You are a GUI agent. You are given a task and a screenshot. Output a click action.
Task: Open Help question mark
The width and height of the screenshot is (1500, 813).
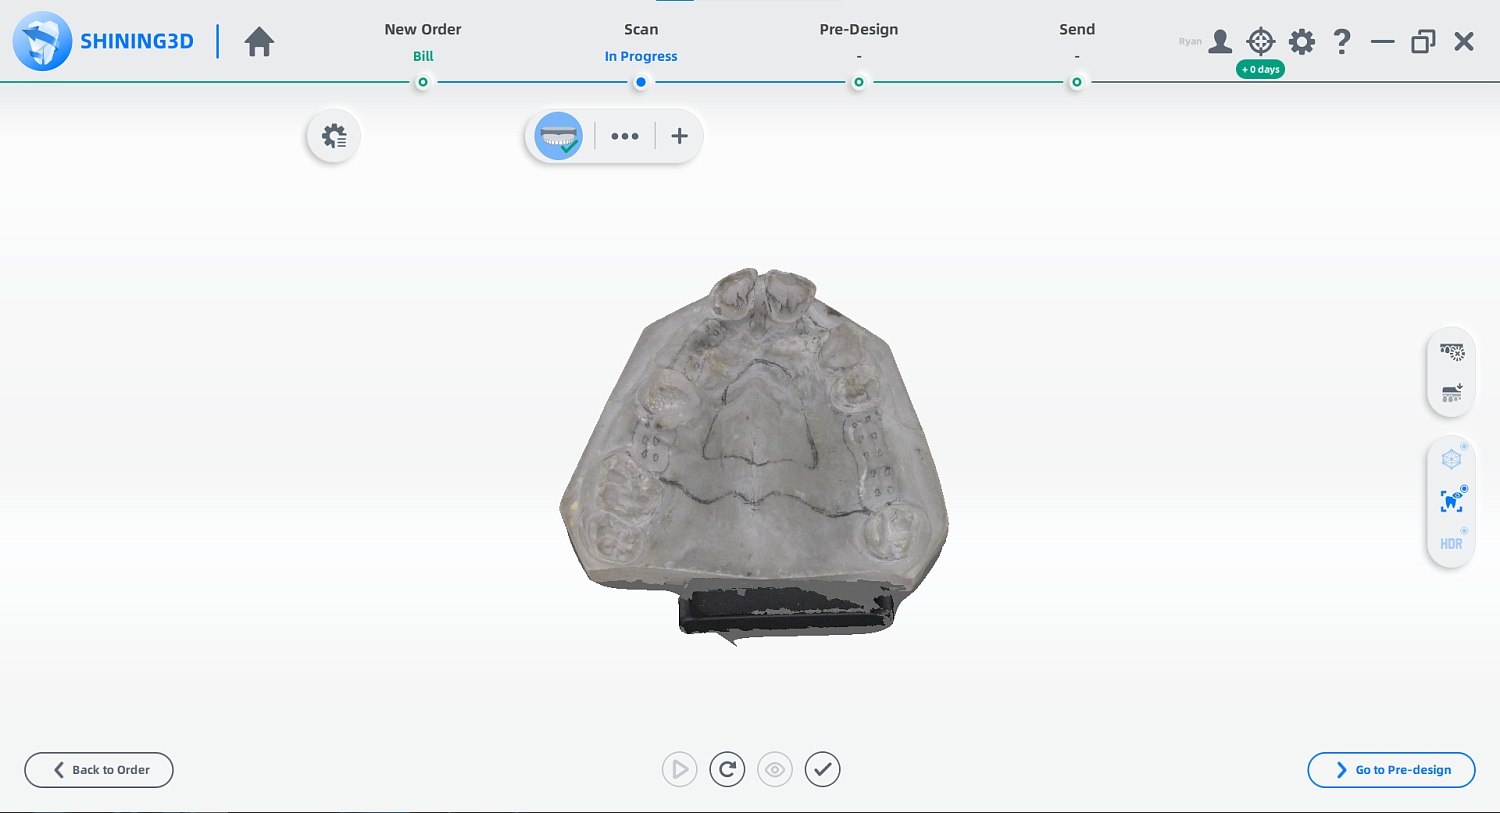(1342, 42)
